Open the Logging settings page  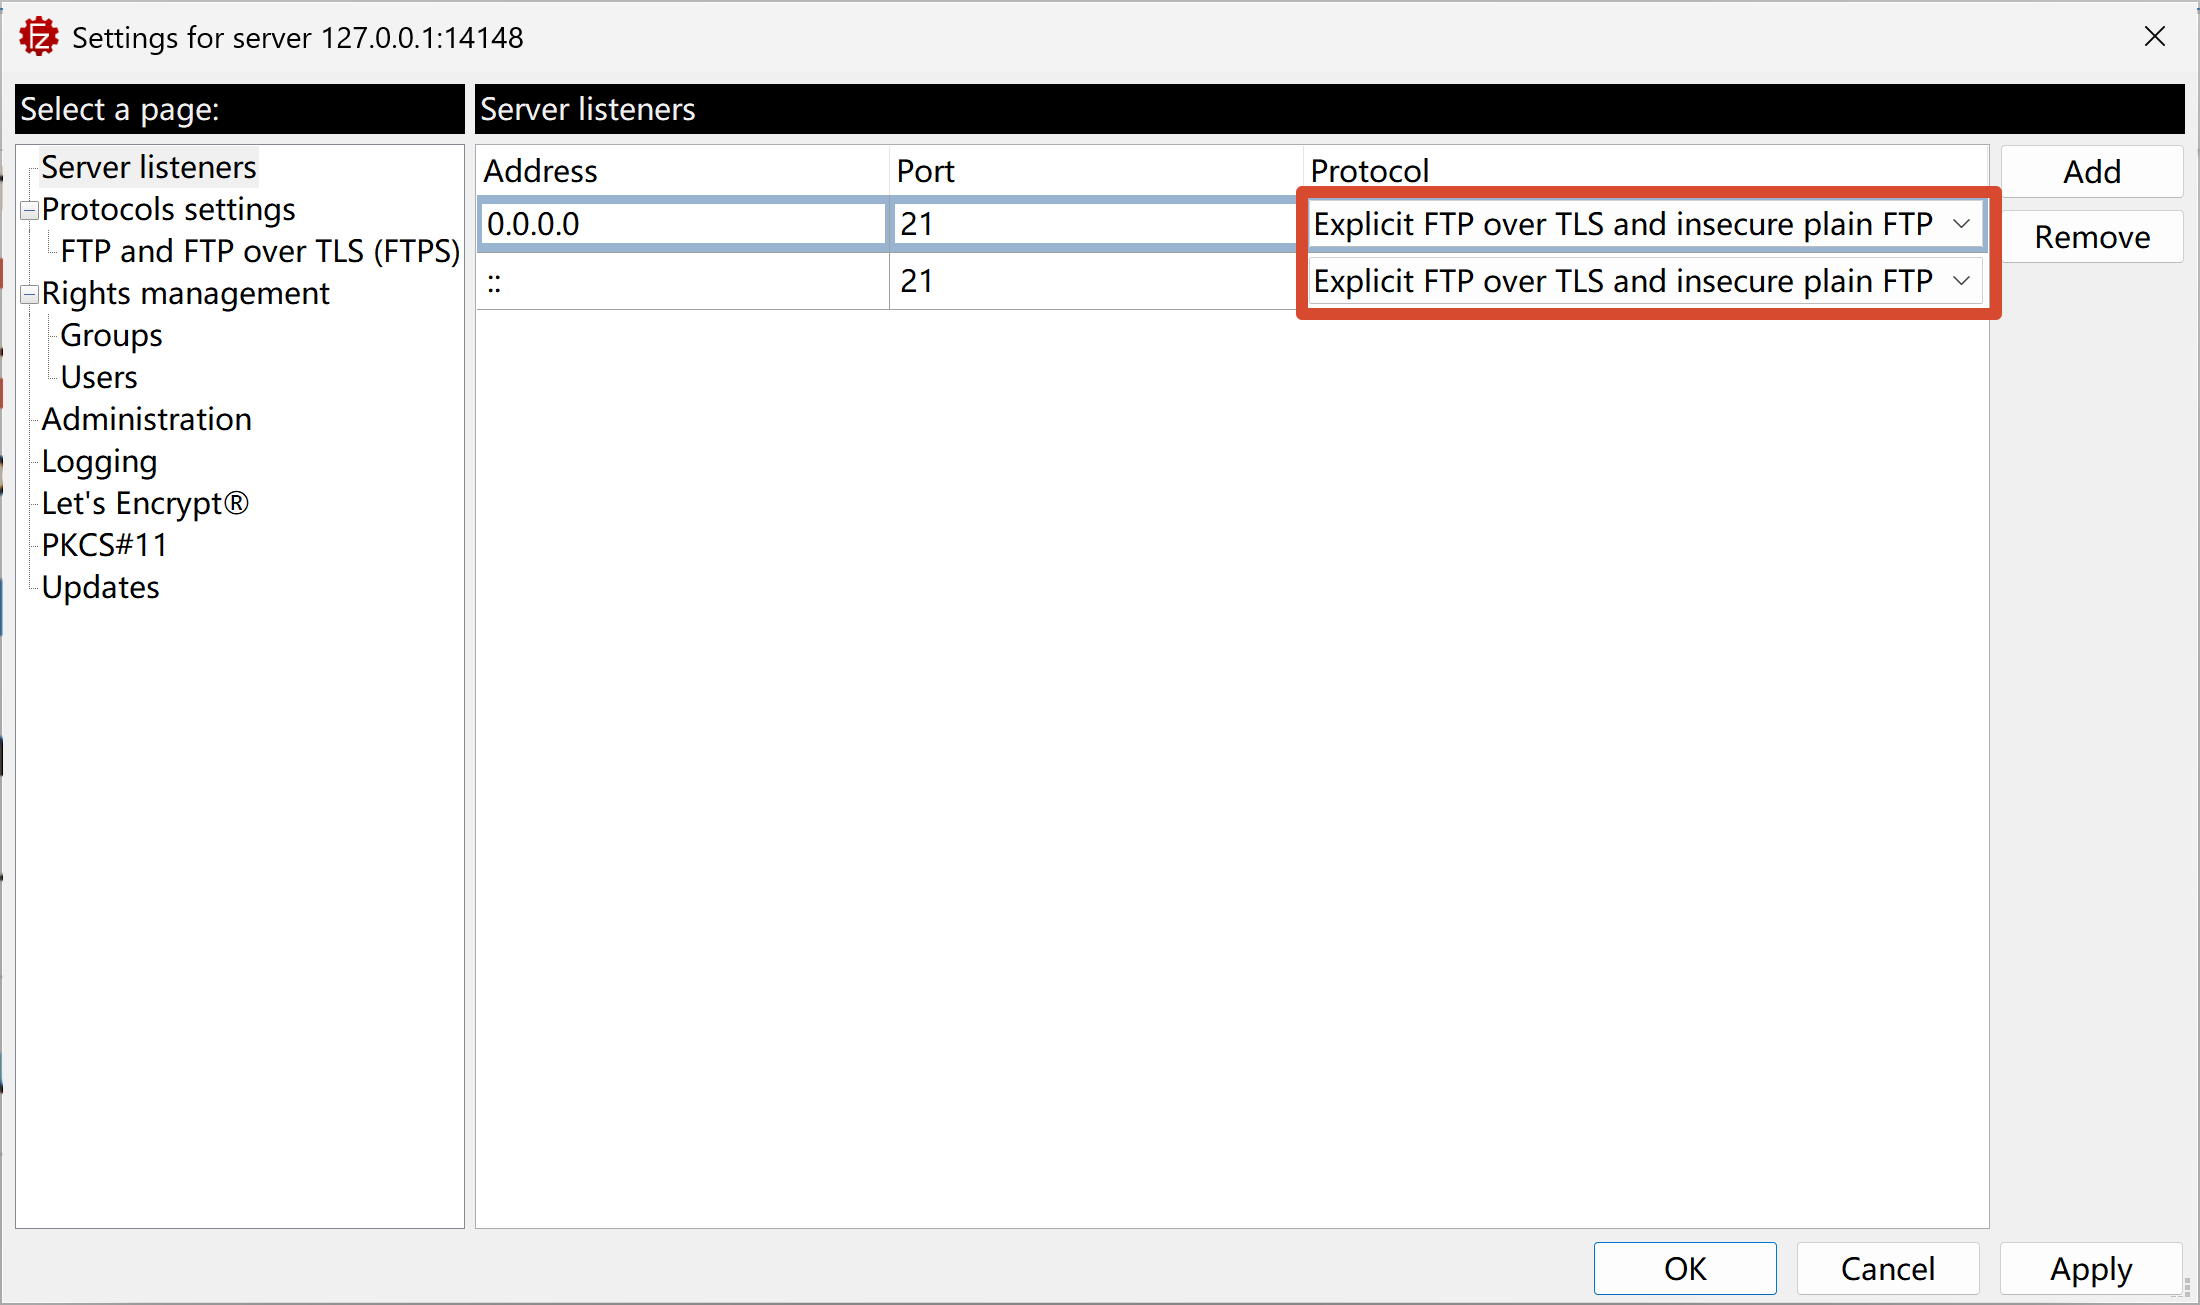[x=99, y=461]
